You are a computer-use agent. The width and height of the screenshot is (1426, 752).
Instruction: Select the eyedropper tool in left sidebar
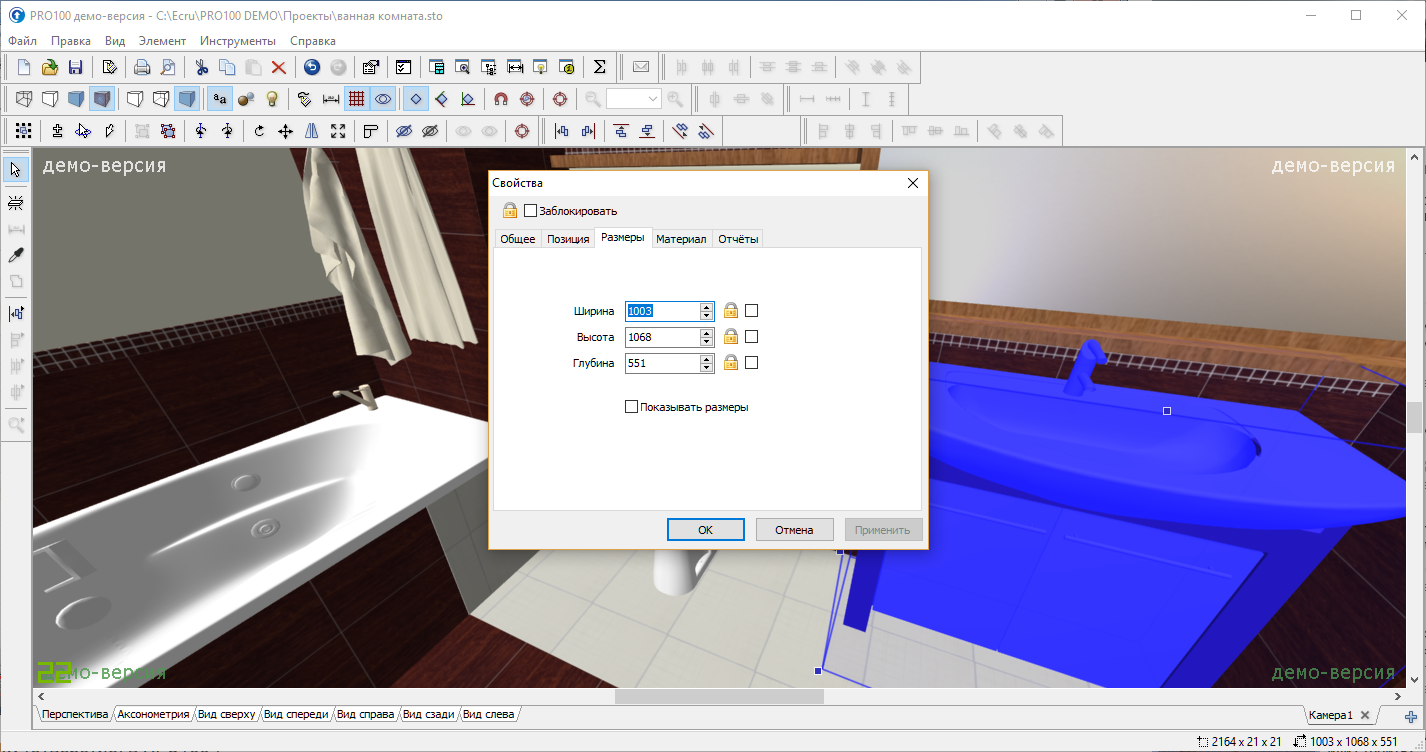(16, 255)
